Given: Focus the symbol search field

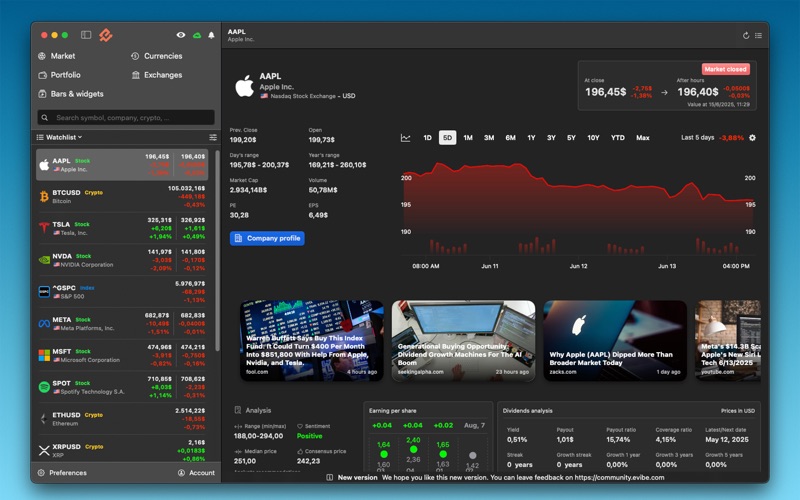Looking at the screenshot, I should (126, 117).
